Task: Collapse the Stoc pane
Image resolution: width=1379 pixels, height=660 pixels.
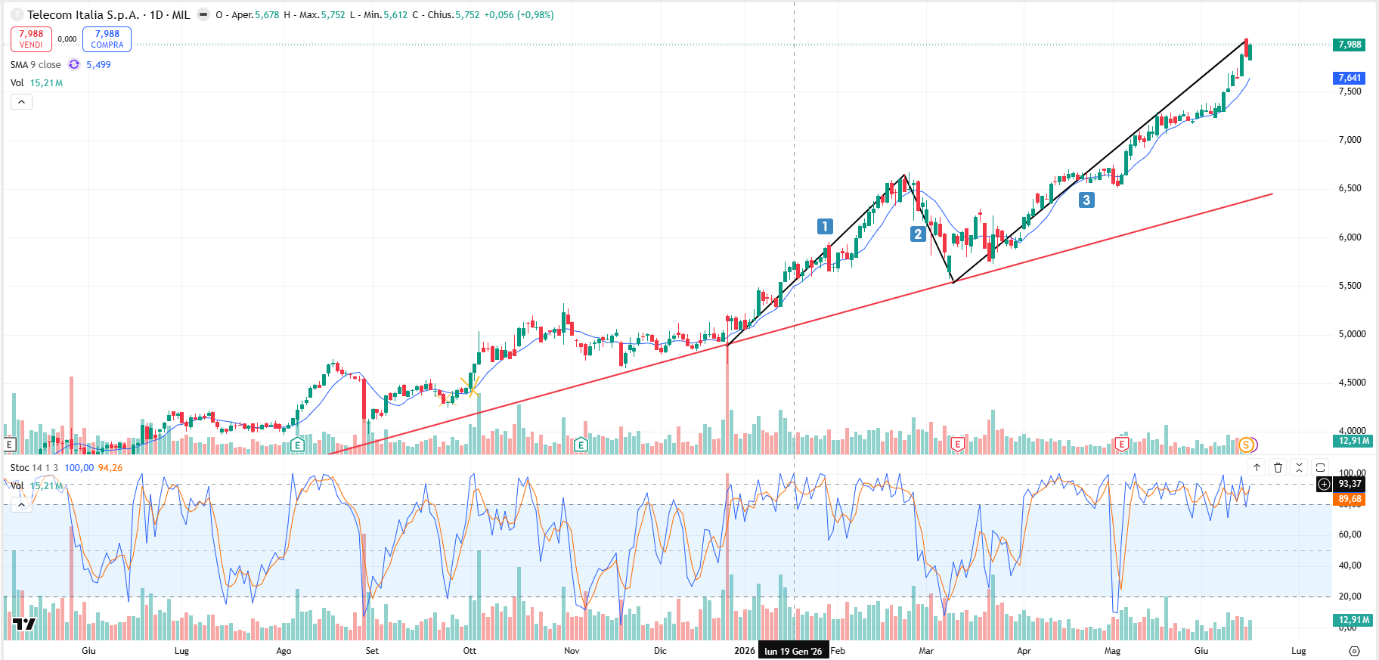Action: click(1299, 467)
